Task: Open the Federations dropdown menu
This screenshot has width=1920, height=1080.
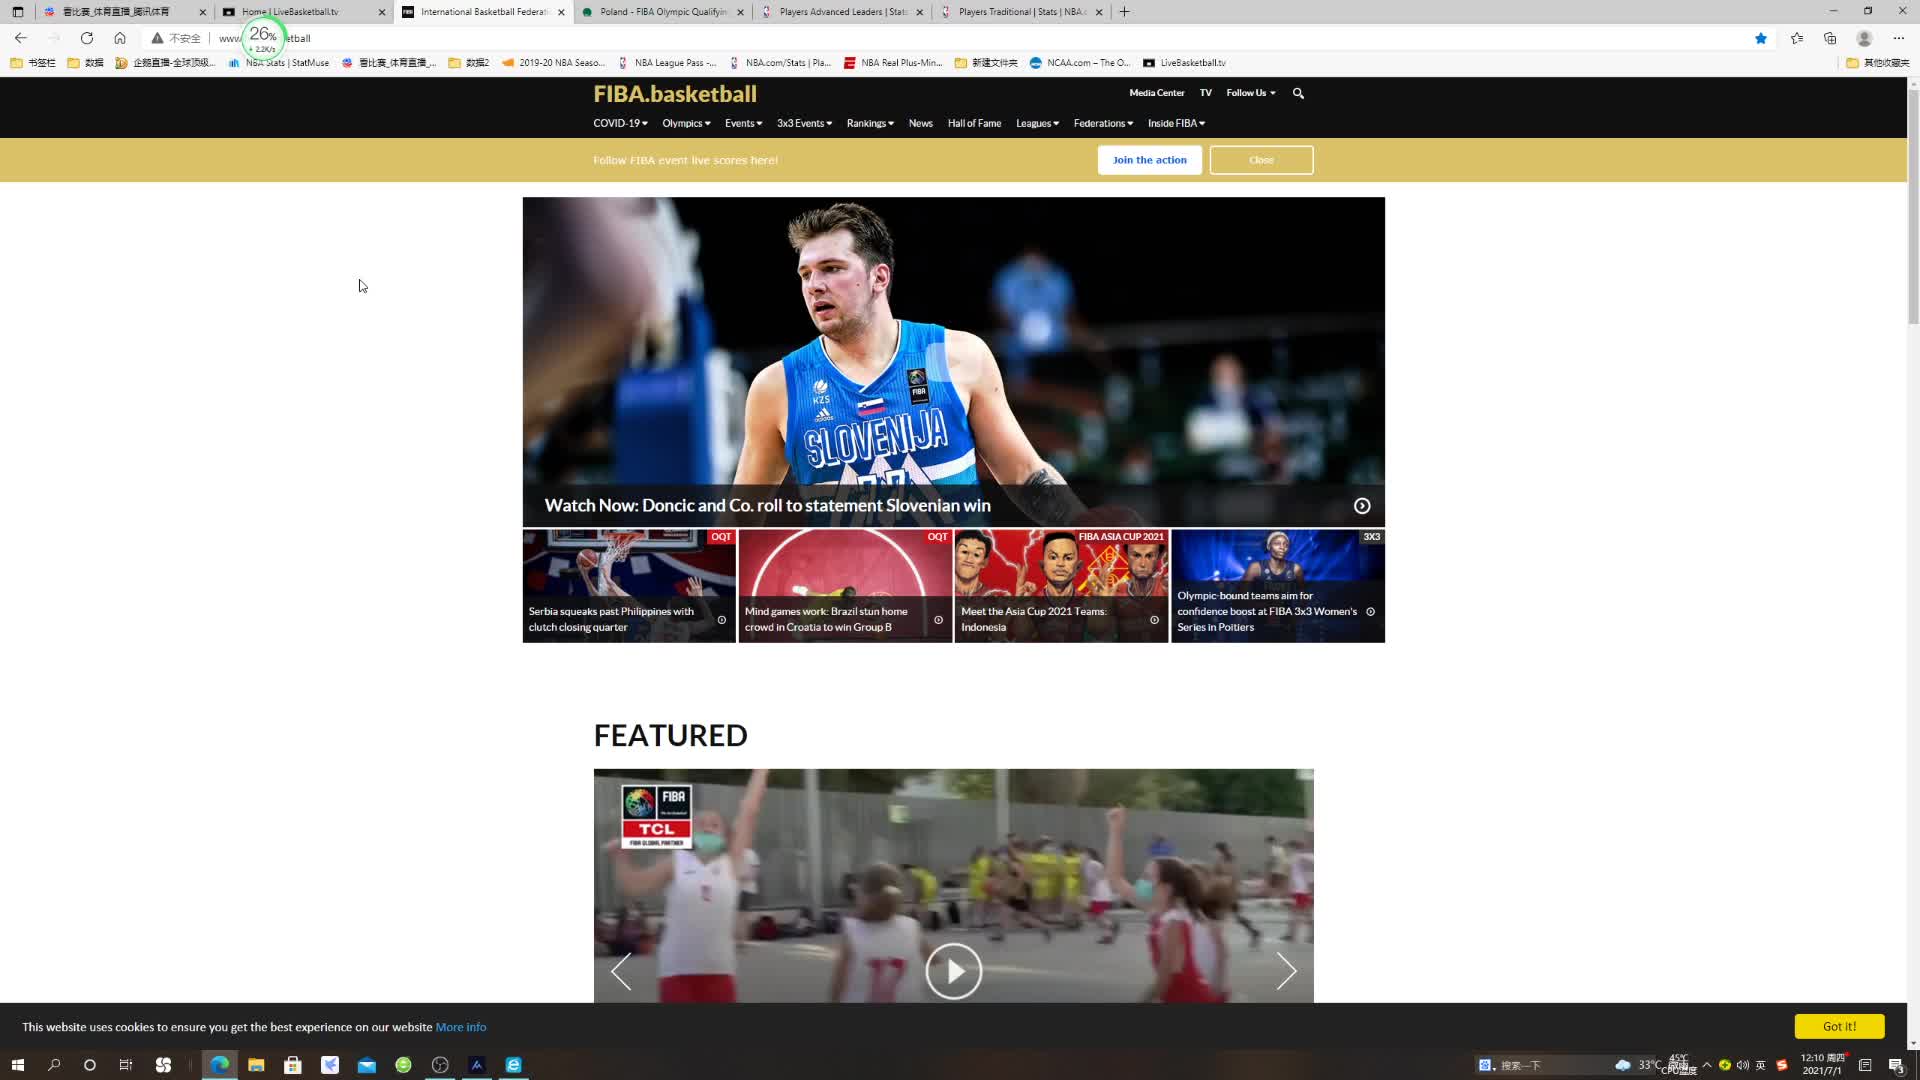Action: [1103, 123]
